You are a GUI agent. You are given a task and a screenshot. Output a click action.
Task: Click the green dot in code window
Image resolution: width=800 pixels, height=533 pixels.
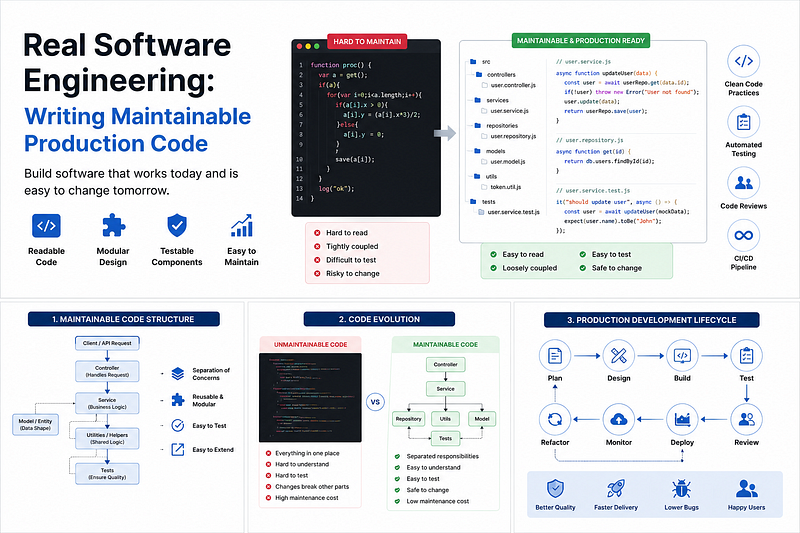point(316,46)
